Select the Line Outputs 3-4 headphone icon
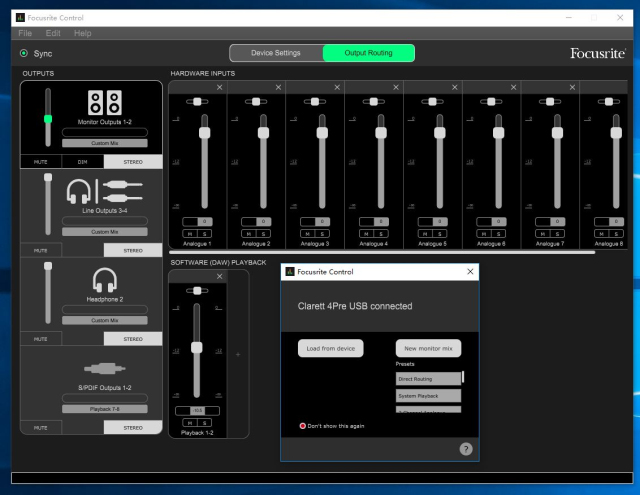The image size is (640, 495). tap(79, 192)
